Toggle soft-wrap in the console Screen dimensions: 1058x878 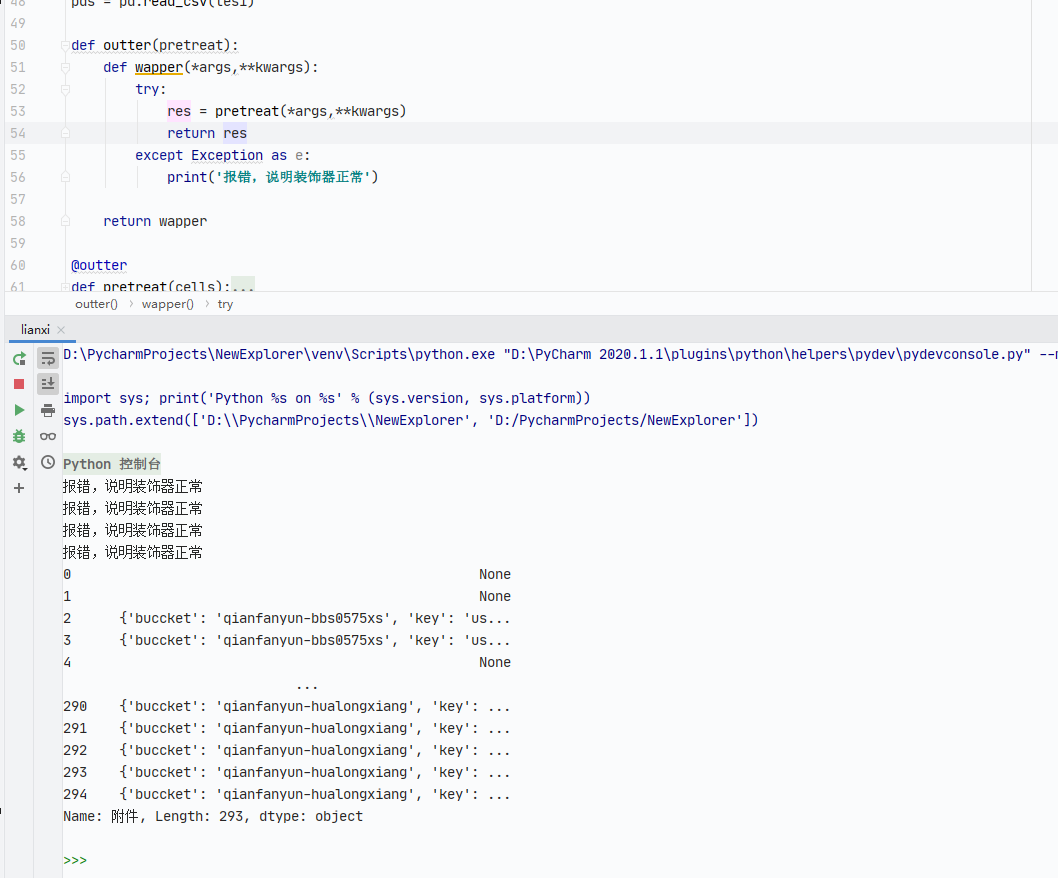[48, 358]
